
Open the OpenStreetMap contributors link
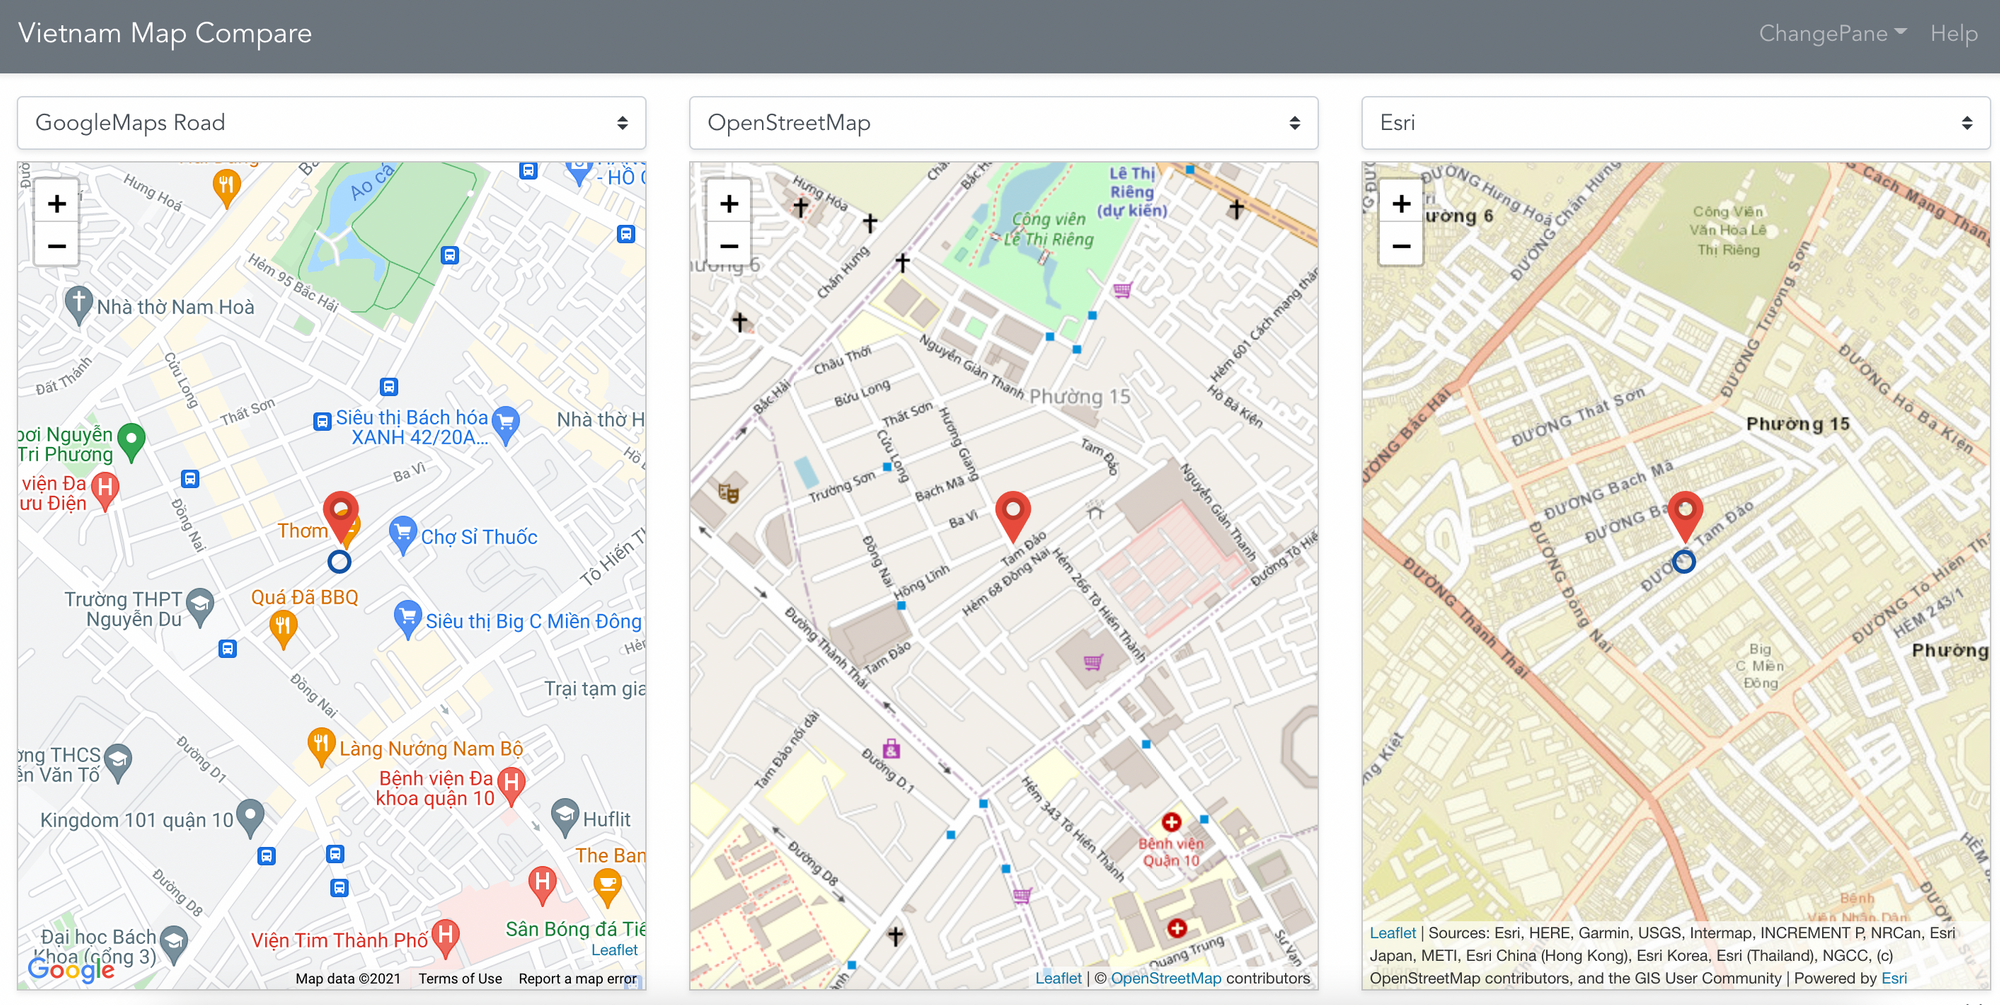point(1166,978)
